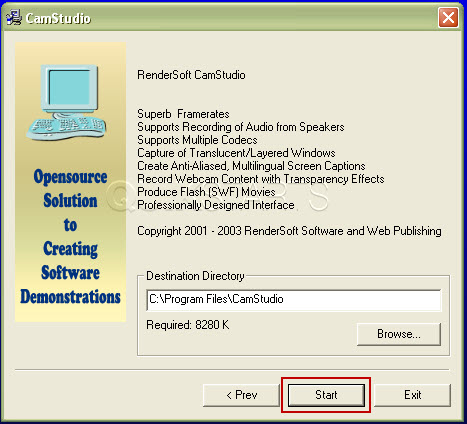467x424 pixels.
Task: Click the Required: 8280 K label
Action: coord(188,325)
